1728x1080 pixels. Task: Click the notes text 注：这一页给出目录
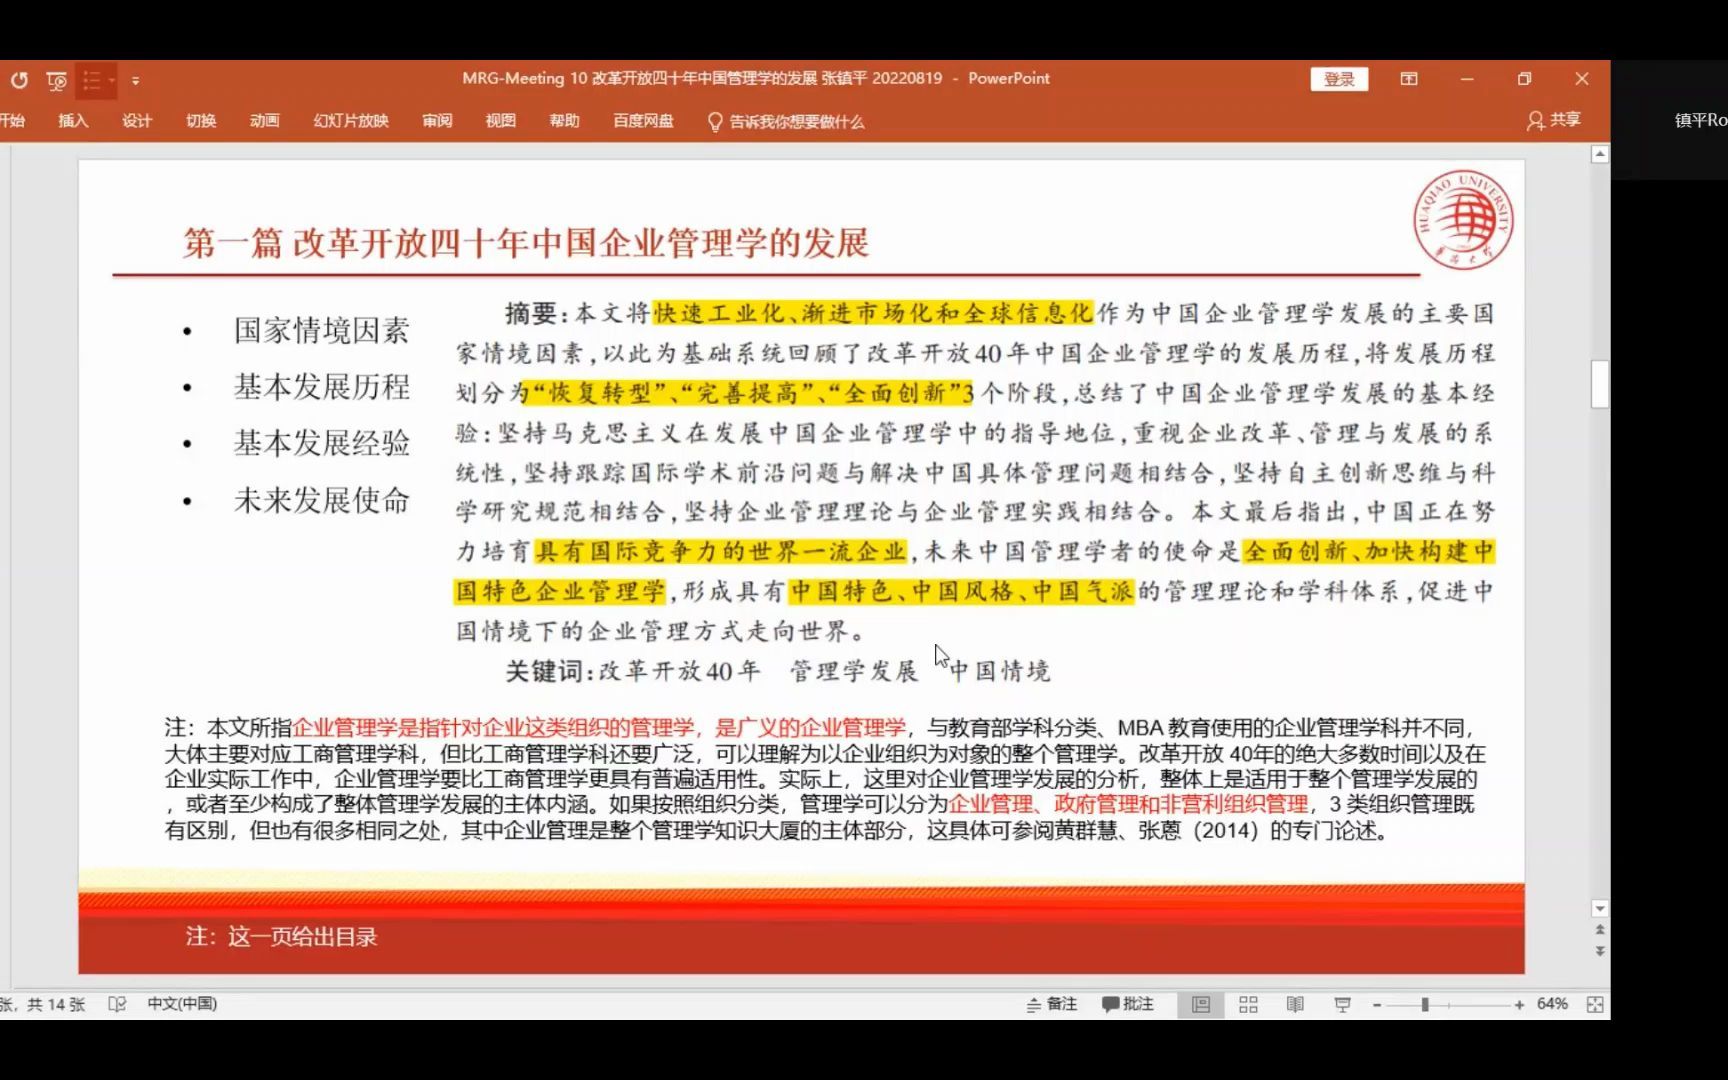coord(281,937)
